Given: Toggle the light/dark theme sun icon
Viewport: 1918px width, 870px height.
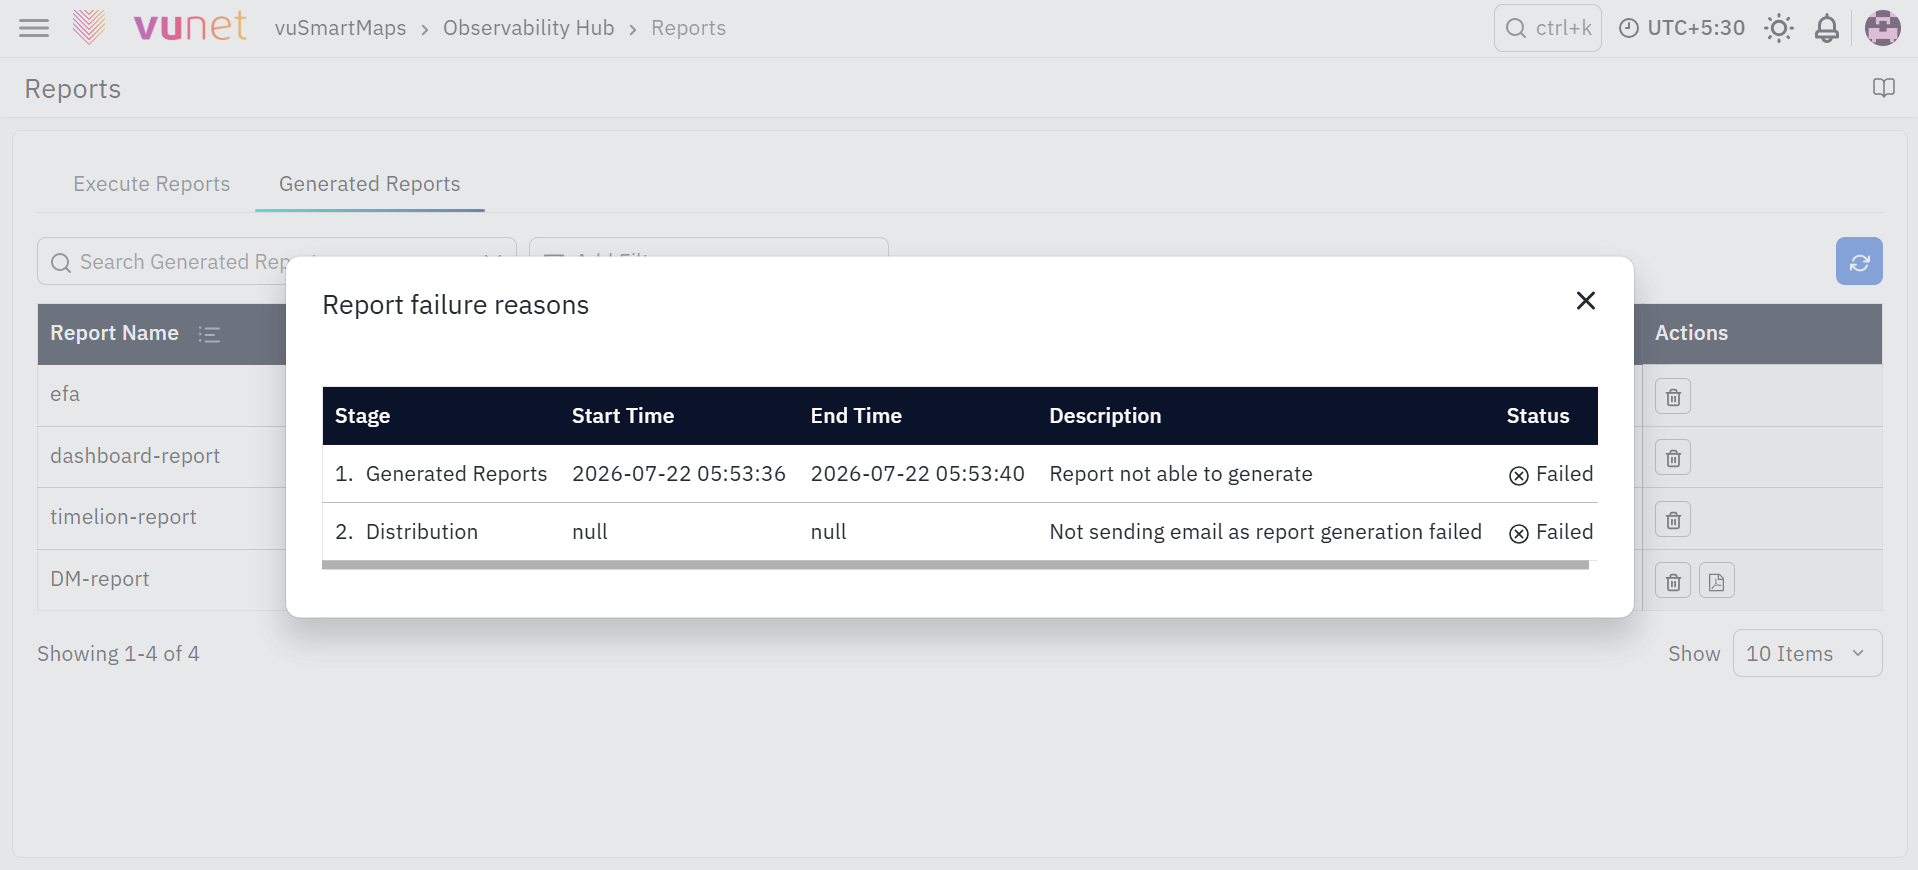Looking at the screenshot, I should [x=1779, y=28].
